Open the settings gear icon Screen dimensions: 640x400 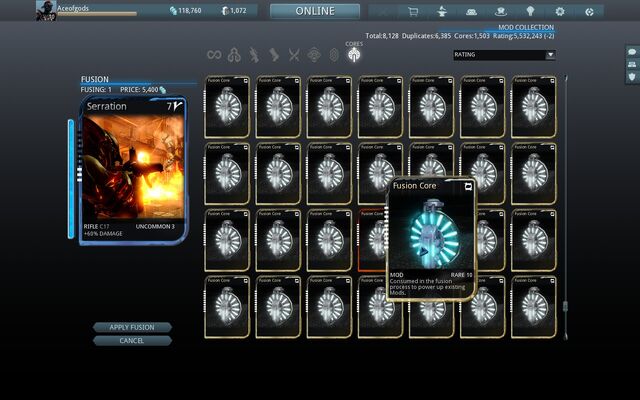point(560,11)
